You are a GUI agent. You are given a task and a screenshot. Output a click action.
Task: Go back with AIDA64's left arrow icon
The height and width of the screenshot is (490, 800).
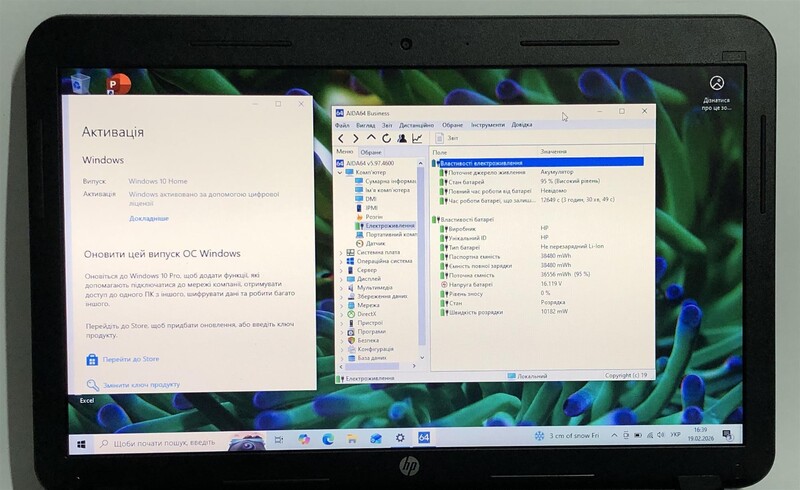(341, 138)
